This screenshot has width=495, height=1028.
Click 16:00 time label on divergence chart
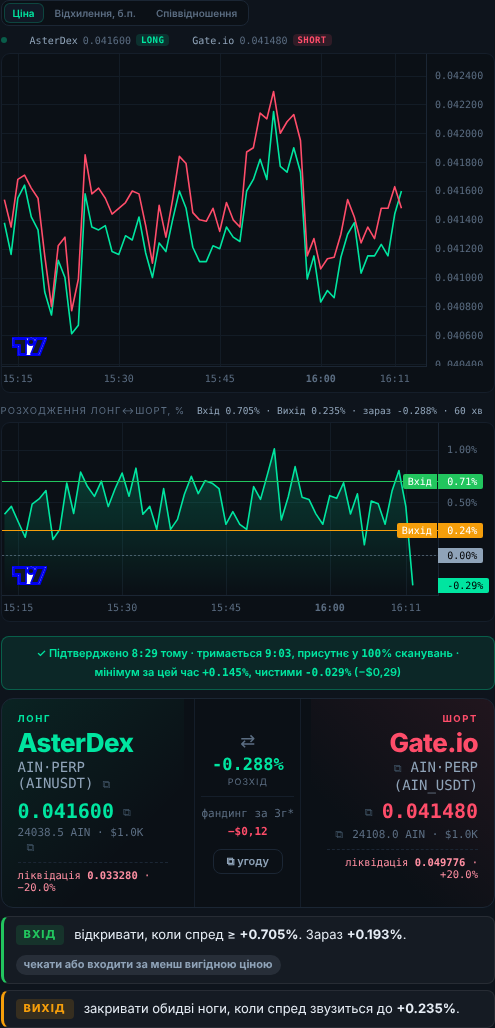pyautogui.click(x=330, y=608)
